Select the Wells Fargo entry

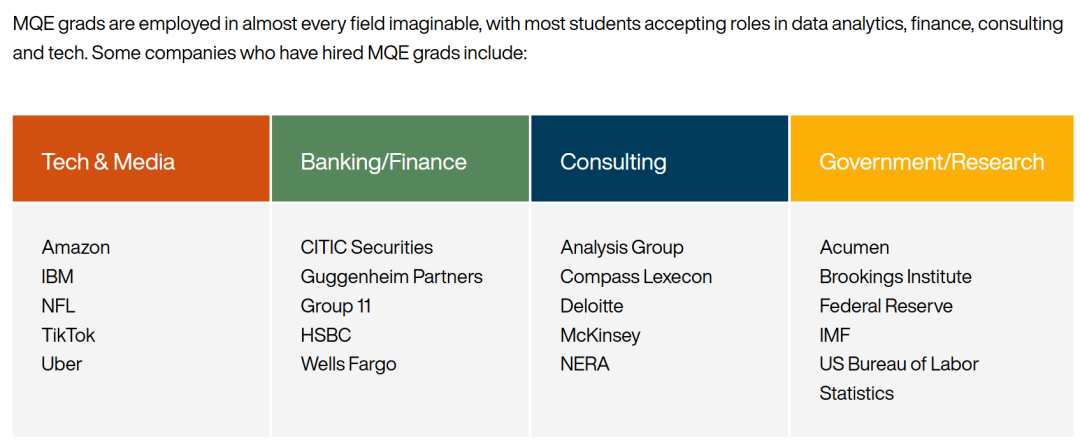(348, 364)
